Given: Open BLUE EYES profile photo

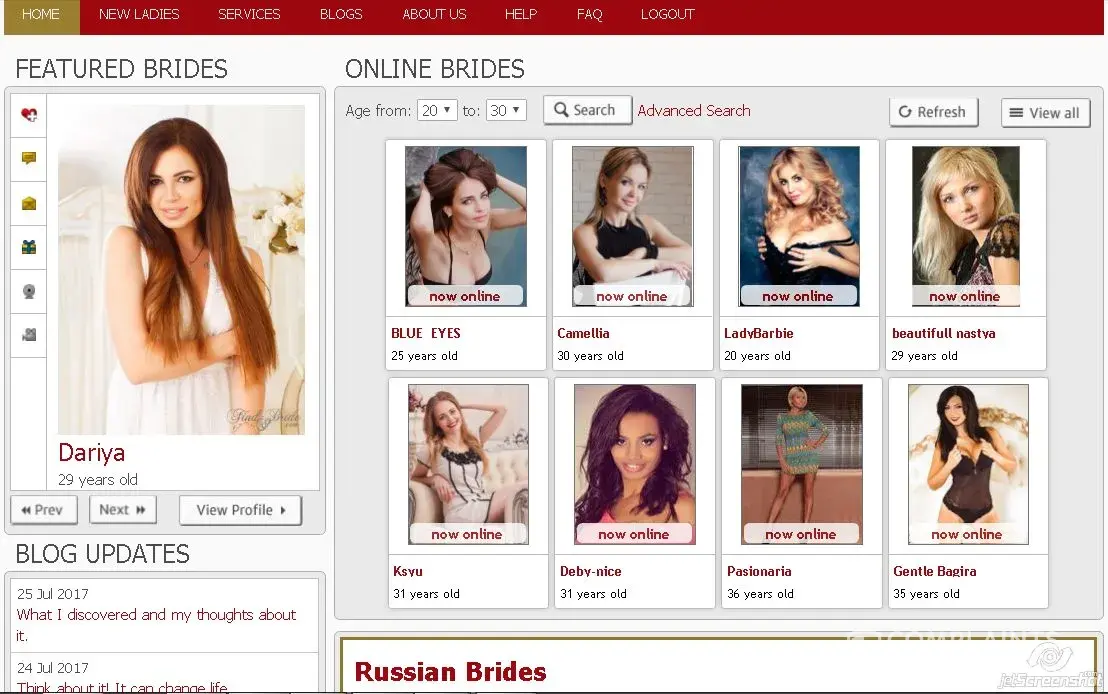Looking at the screenshot, I should [466, 226].
